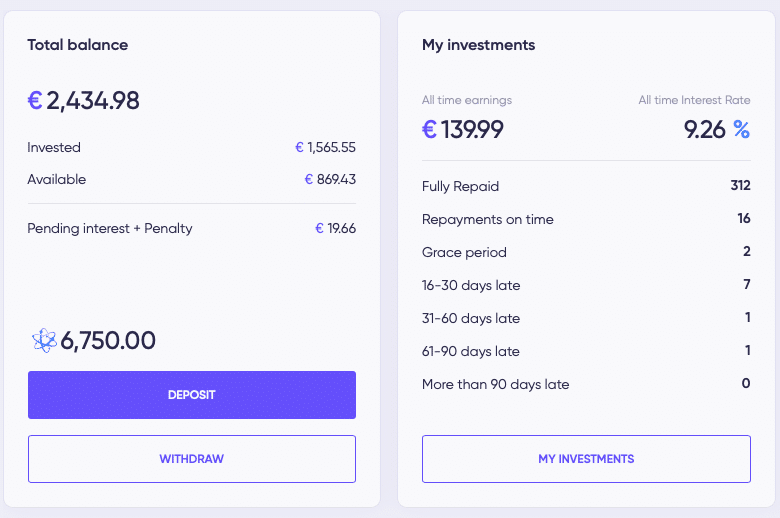780x518 pixels.
Task: Select the Repayments on time row
Action: pos(586,219)
